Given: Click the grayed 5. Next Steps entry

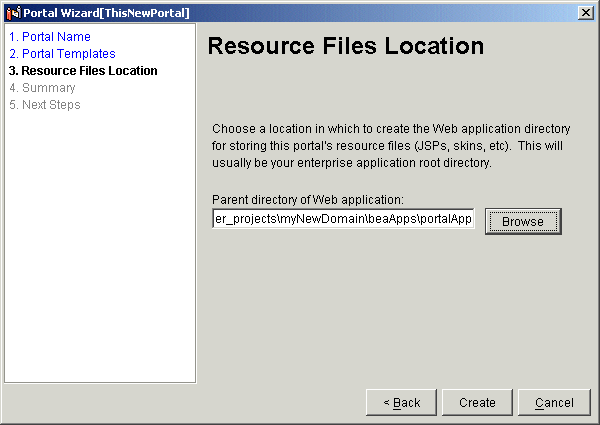Looking at the screenshot, I should coord(45,105).
